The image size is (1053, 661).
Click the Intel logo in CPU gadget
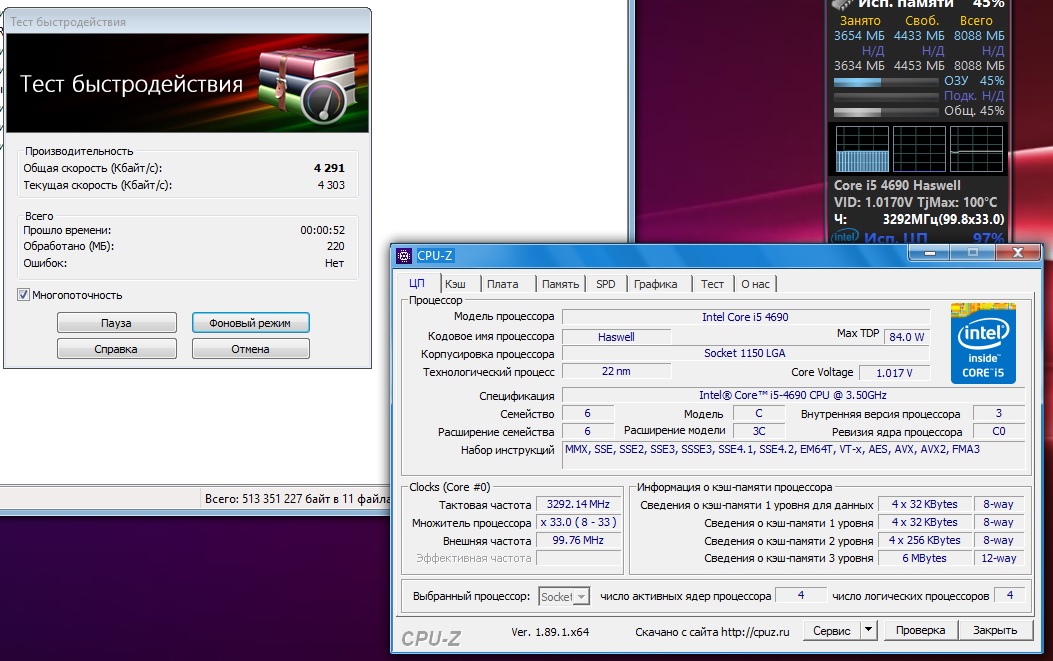tap(845, 237)
